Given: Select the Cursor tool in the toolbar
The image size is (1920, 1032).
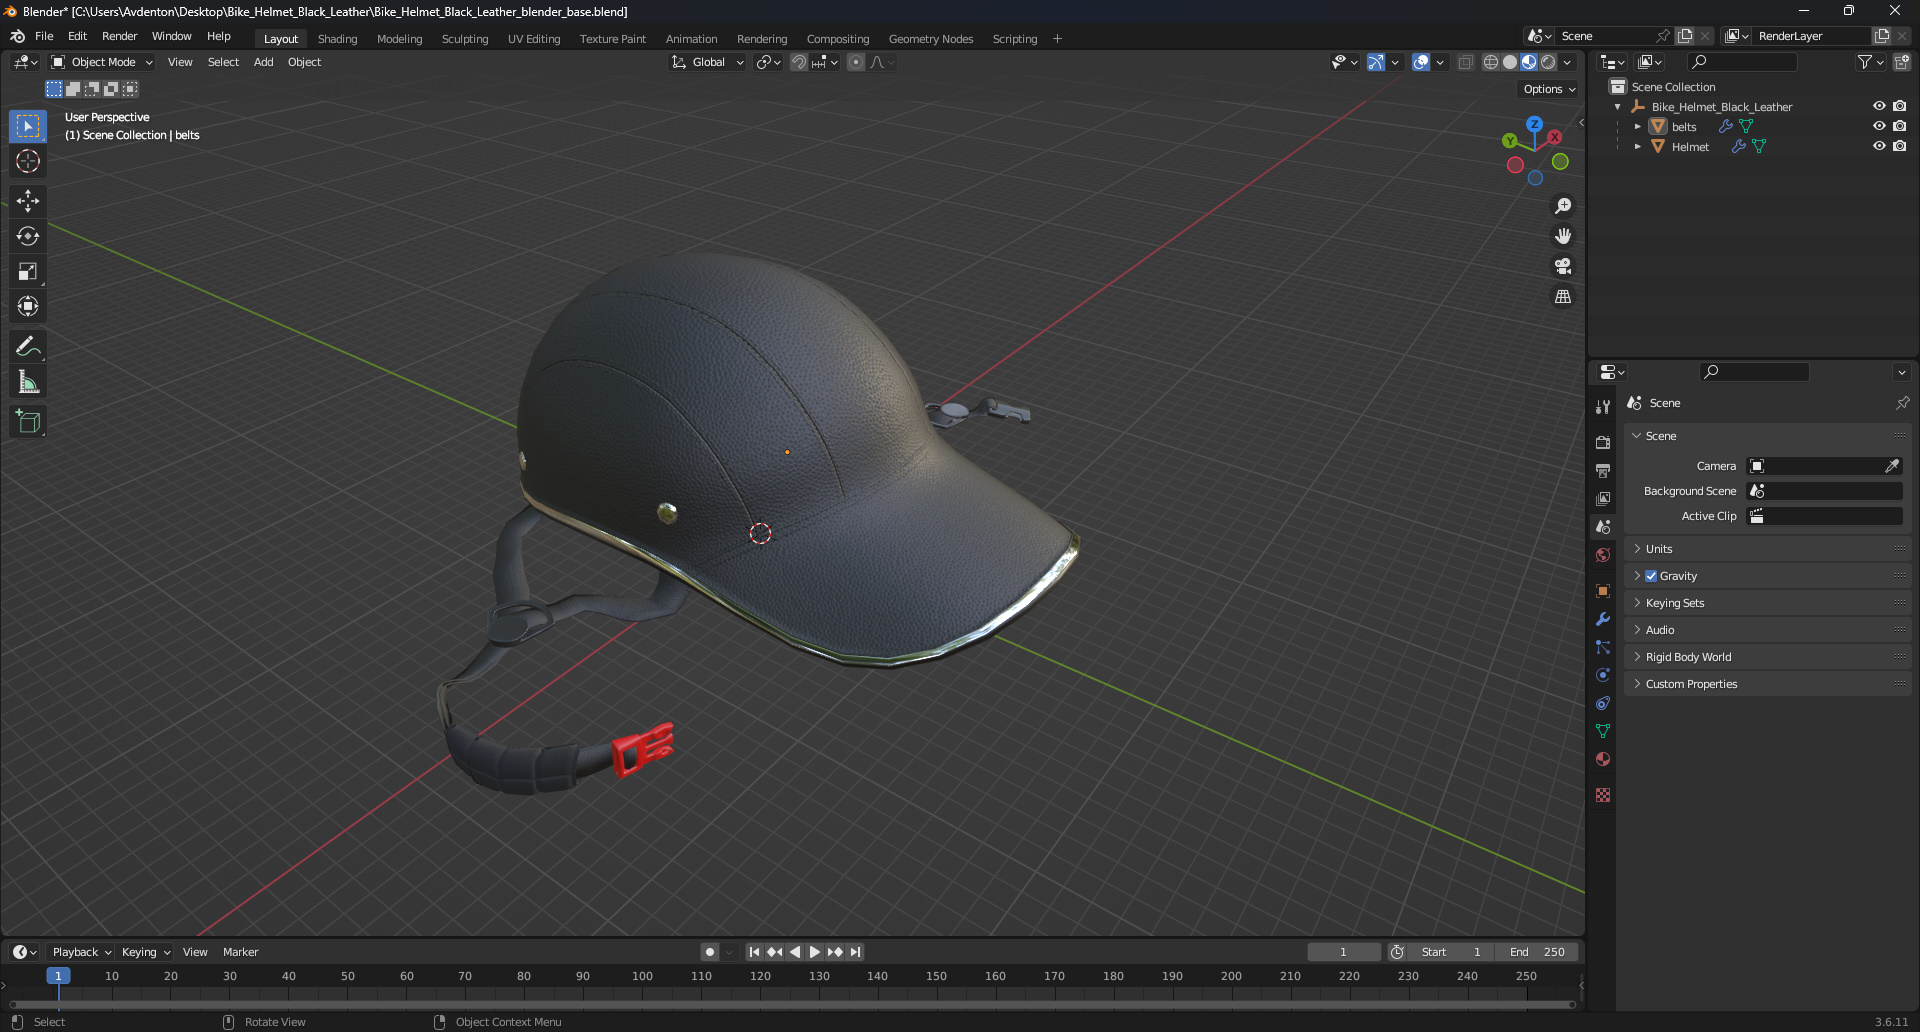Looking at the screenshot, I should pyautogui.click(x=28, y=161).
